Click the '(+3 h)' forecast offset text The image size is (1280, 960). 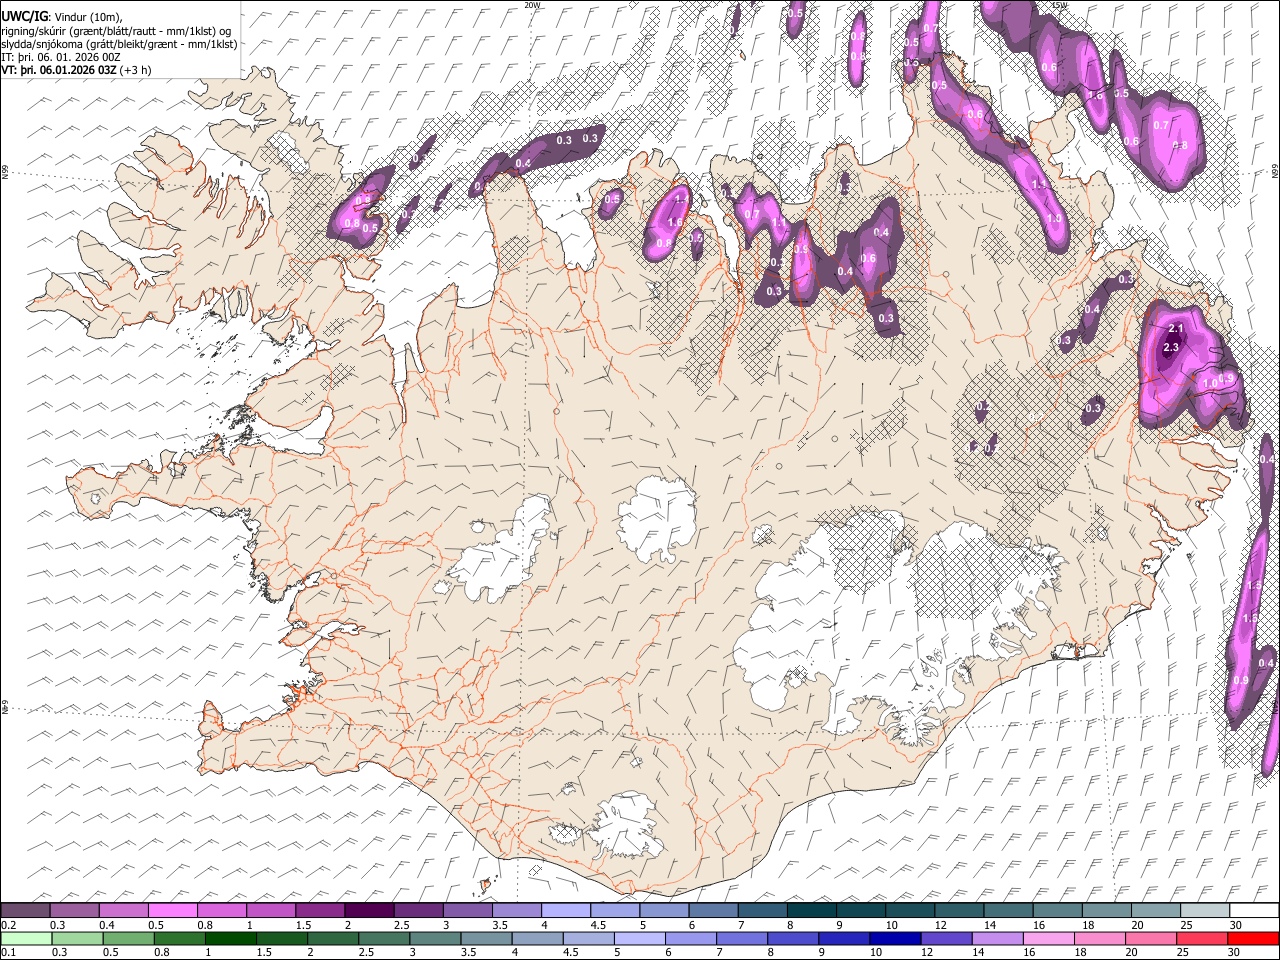click(x=133, y=70)
